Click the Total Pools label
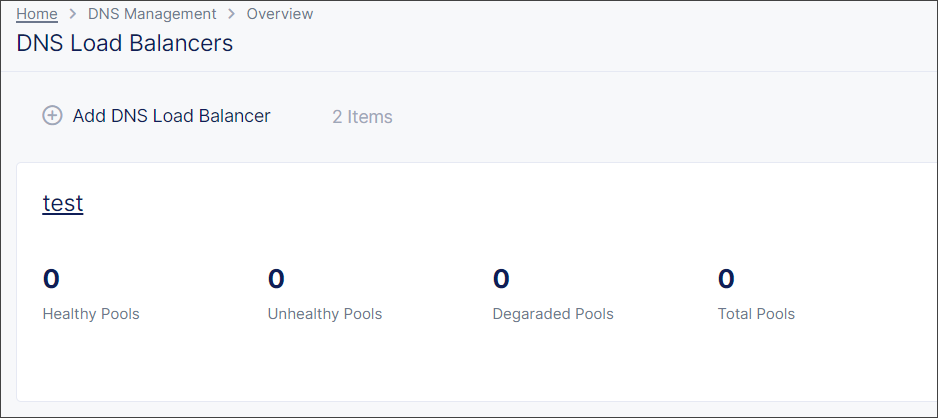The image size is (938, 418). 756,314
